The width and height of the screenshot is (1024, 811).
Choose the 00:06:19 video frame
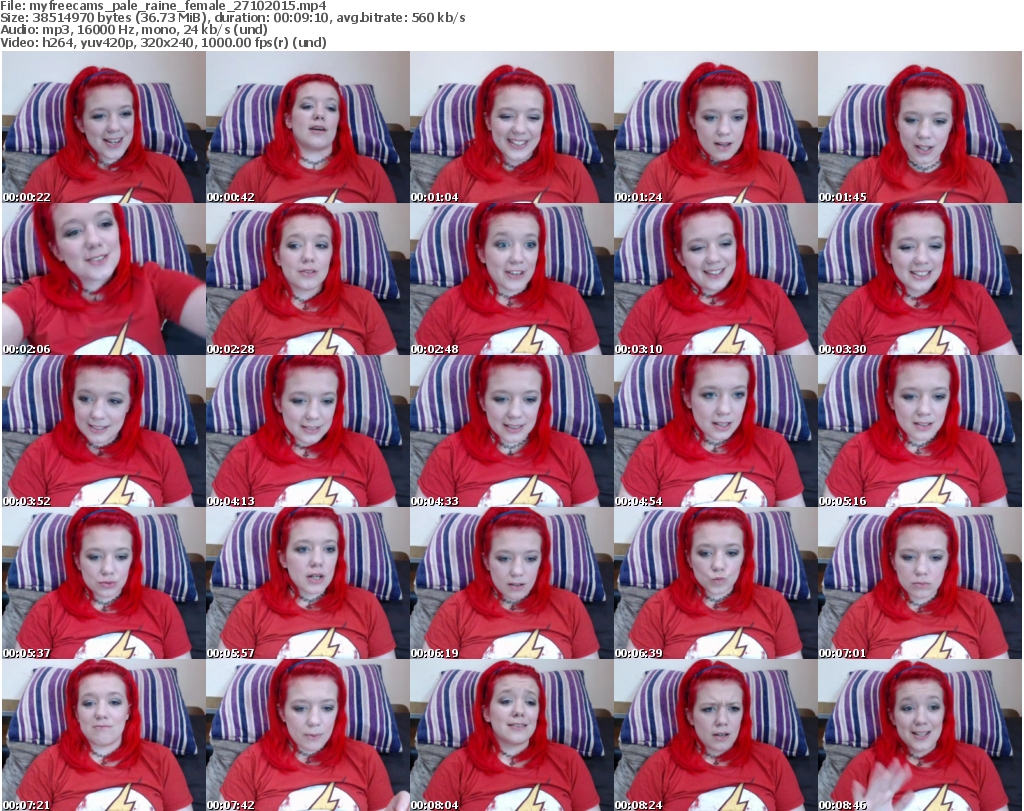coord(511,583)
